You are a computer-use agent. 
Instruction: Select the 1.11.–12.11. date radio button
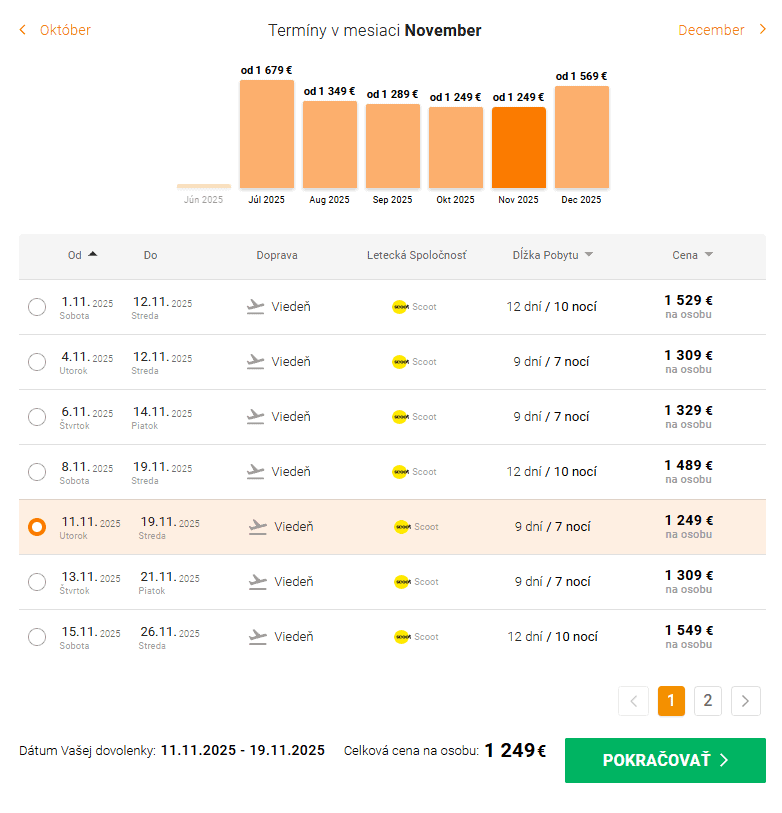click(37, 307)
